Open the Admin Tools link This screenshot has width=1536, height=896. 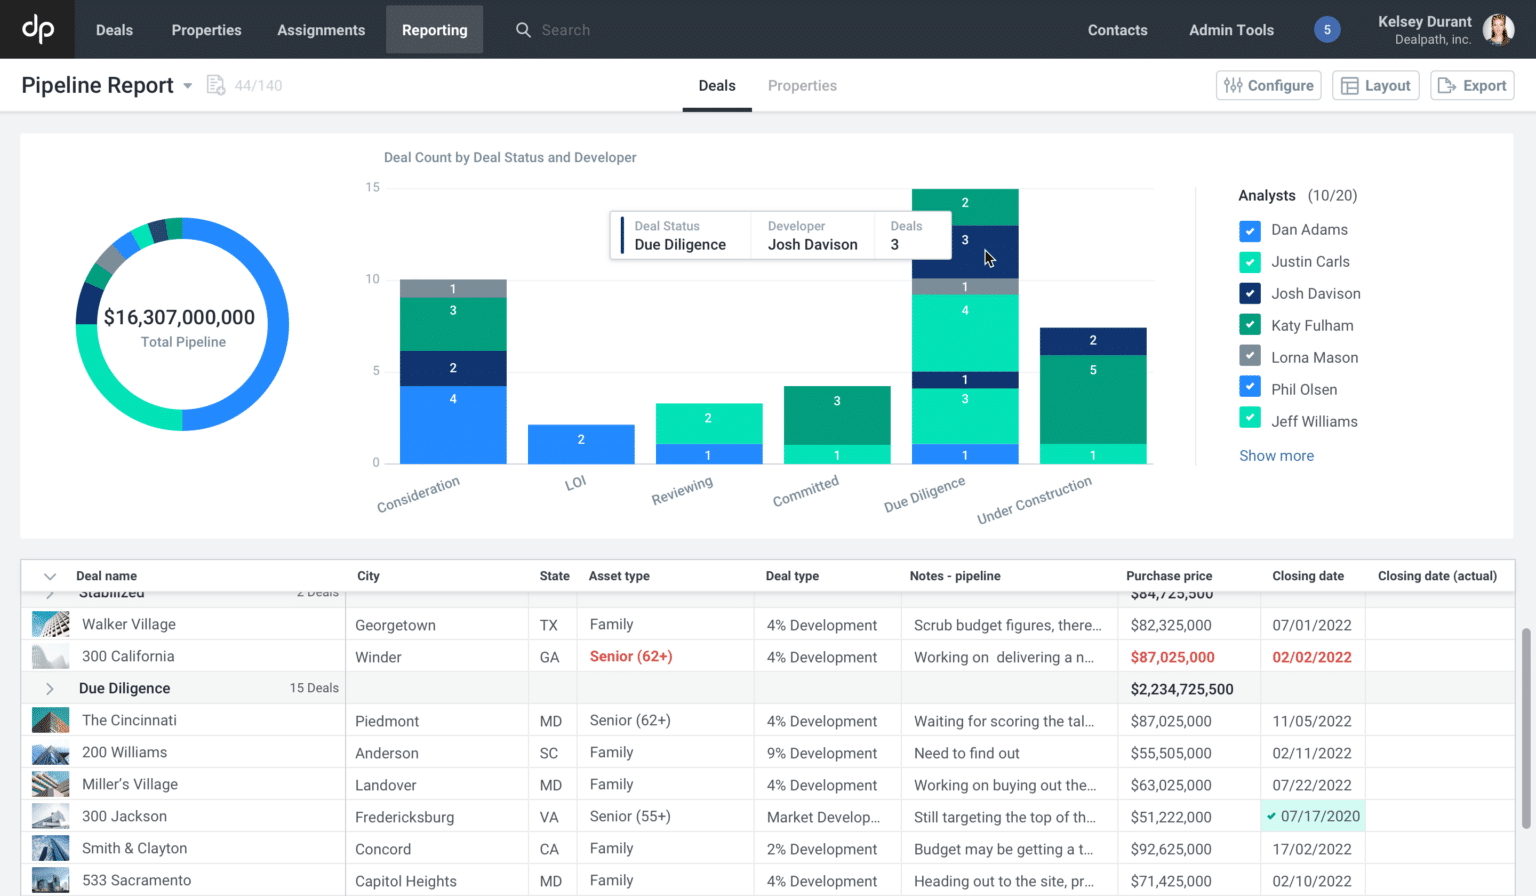coord(1230,30)
